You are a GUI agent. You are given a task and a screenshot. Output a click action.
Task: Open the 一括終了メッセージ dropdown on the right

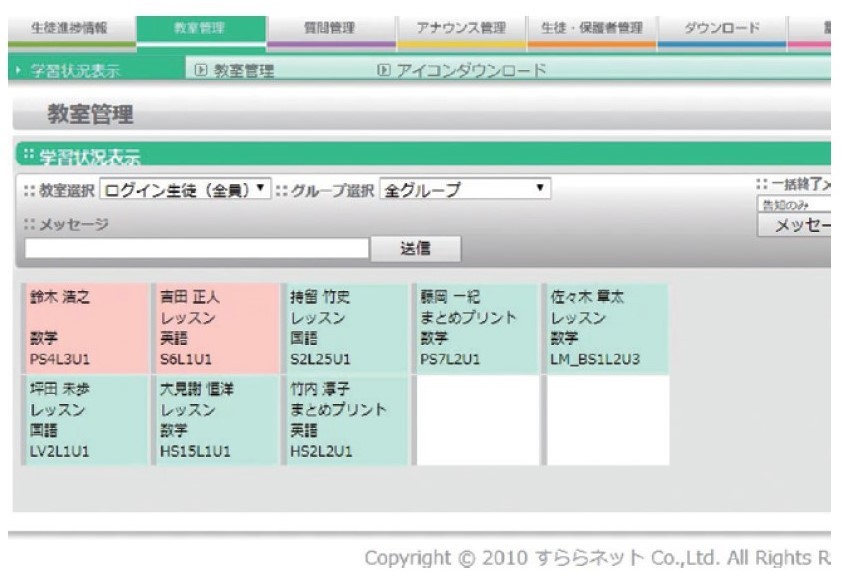795,204
